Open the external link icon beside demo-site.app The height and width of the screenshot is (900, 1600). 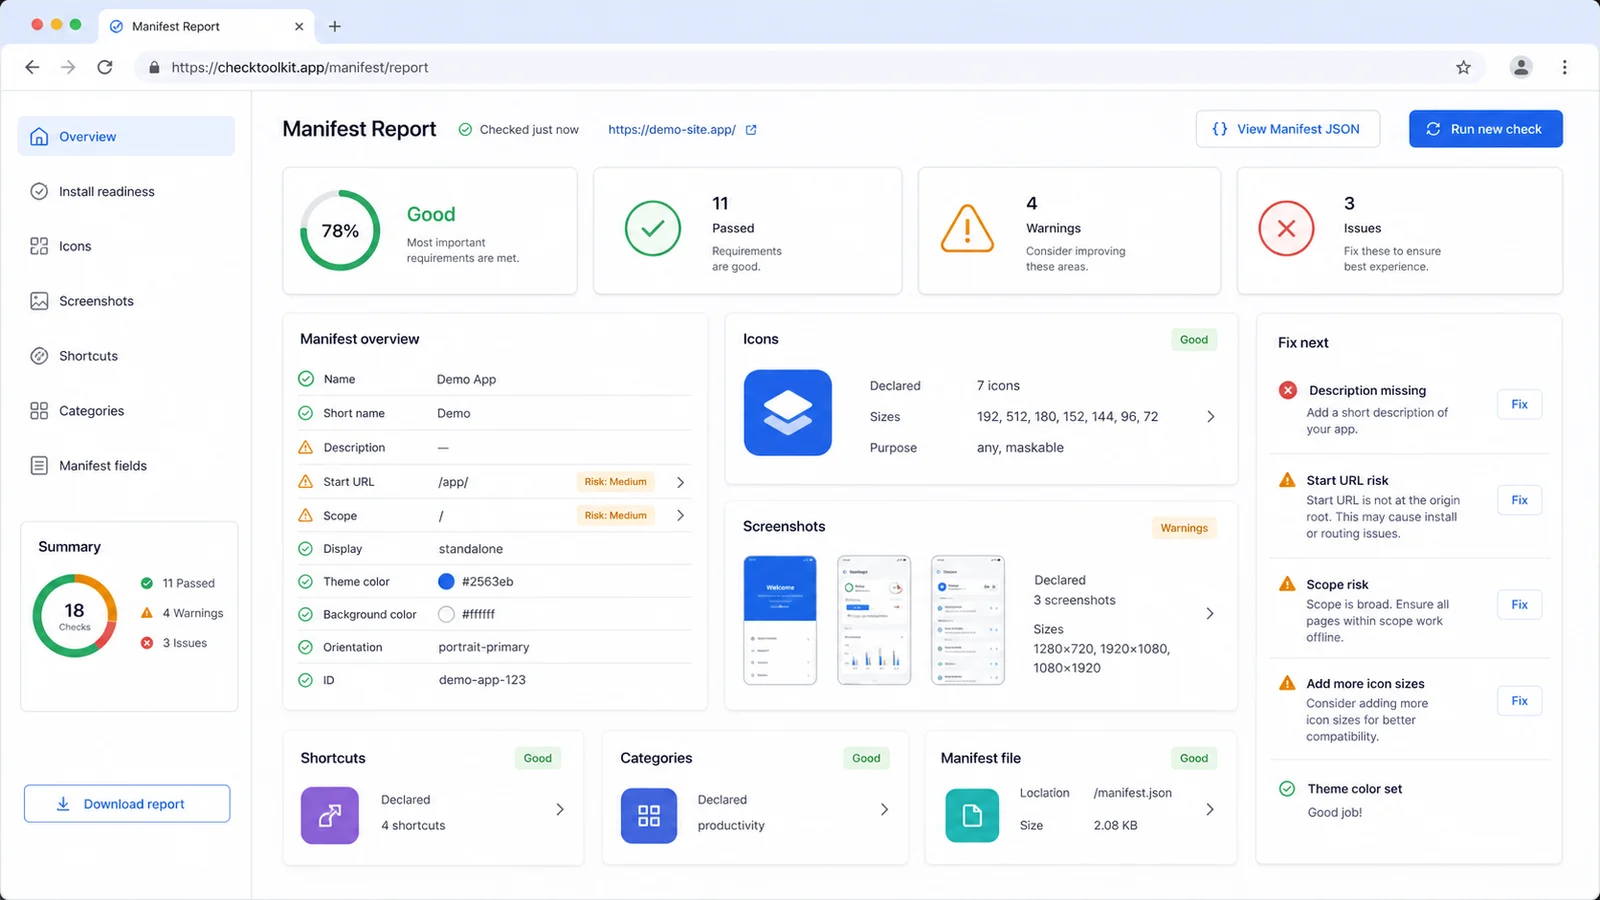pyautogui.click(x=751, y=130)
